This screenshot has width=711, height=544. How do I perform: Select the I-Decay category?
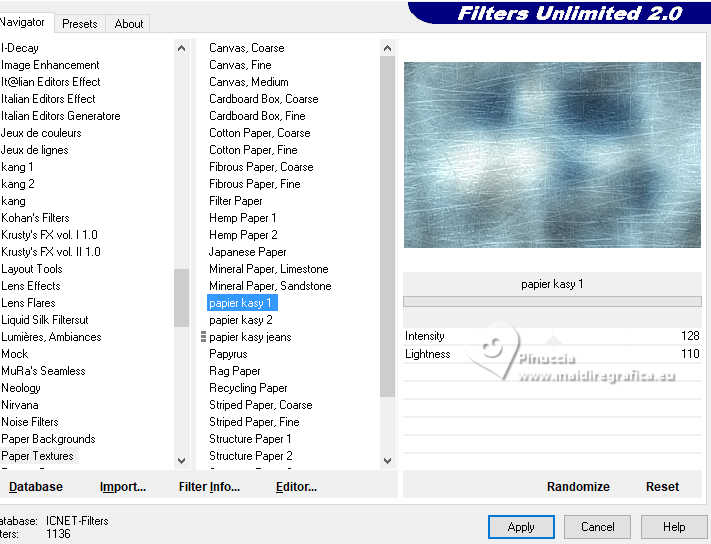[19, 48]
